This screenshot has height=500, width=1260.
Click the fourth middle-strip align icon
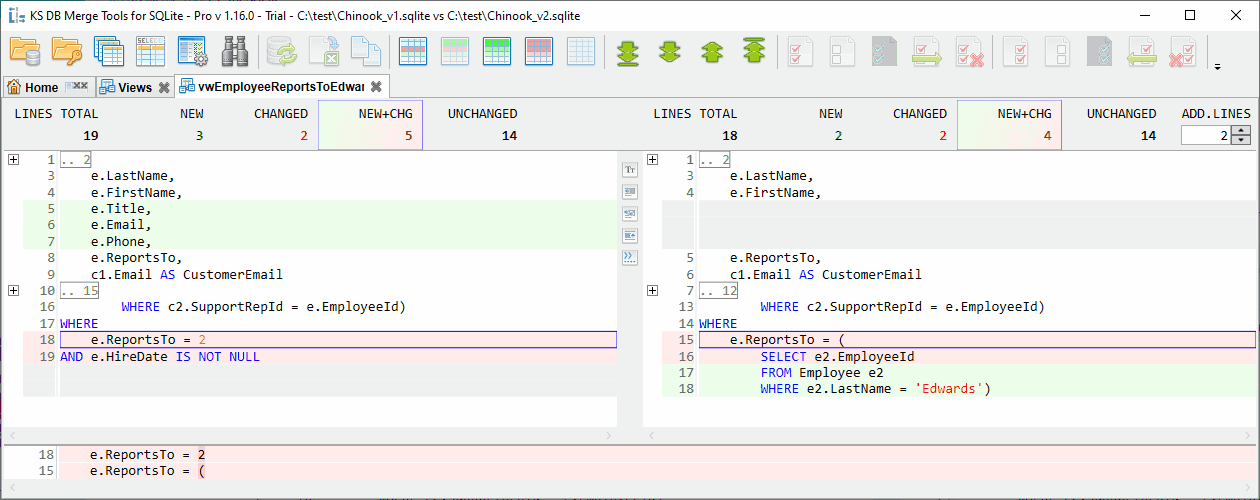[630, 235]
